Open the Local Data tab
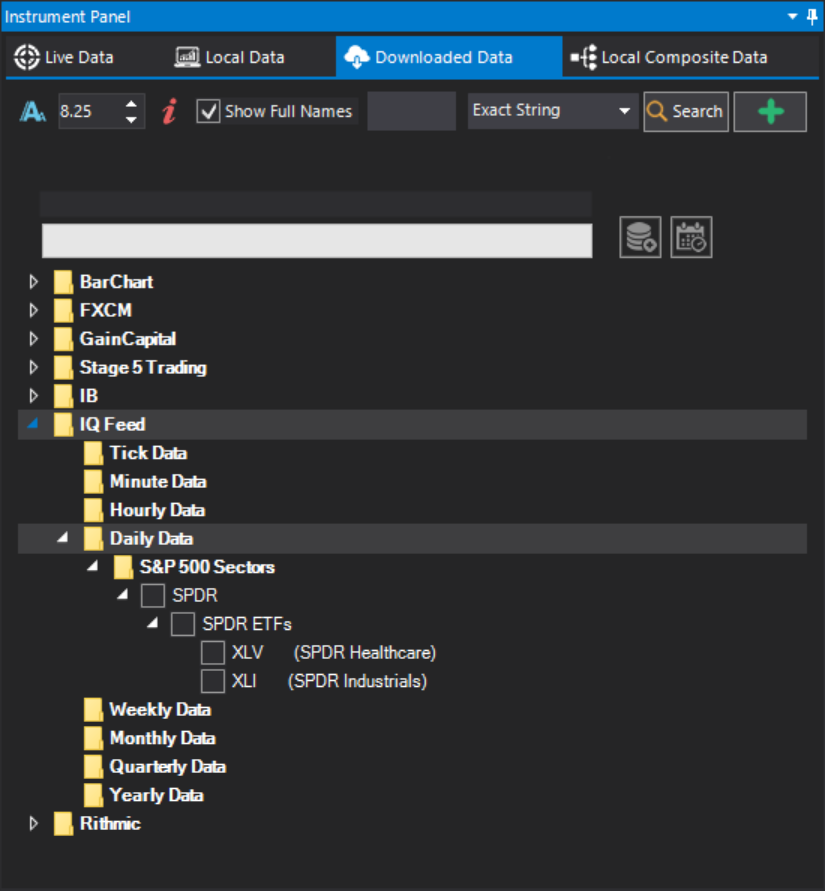Viewport: 825px width, 891px height. tap(230, 57)
